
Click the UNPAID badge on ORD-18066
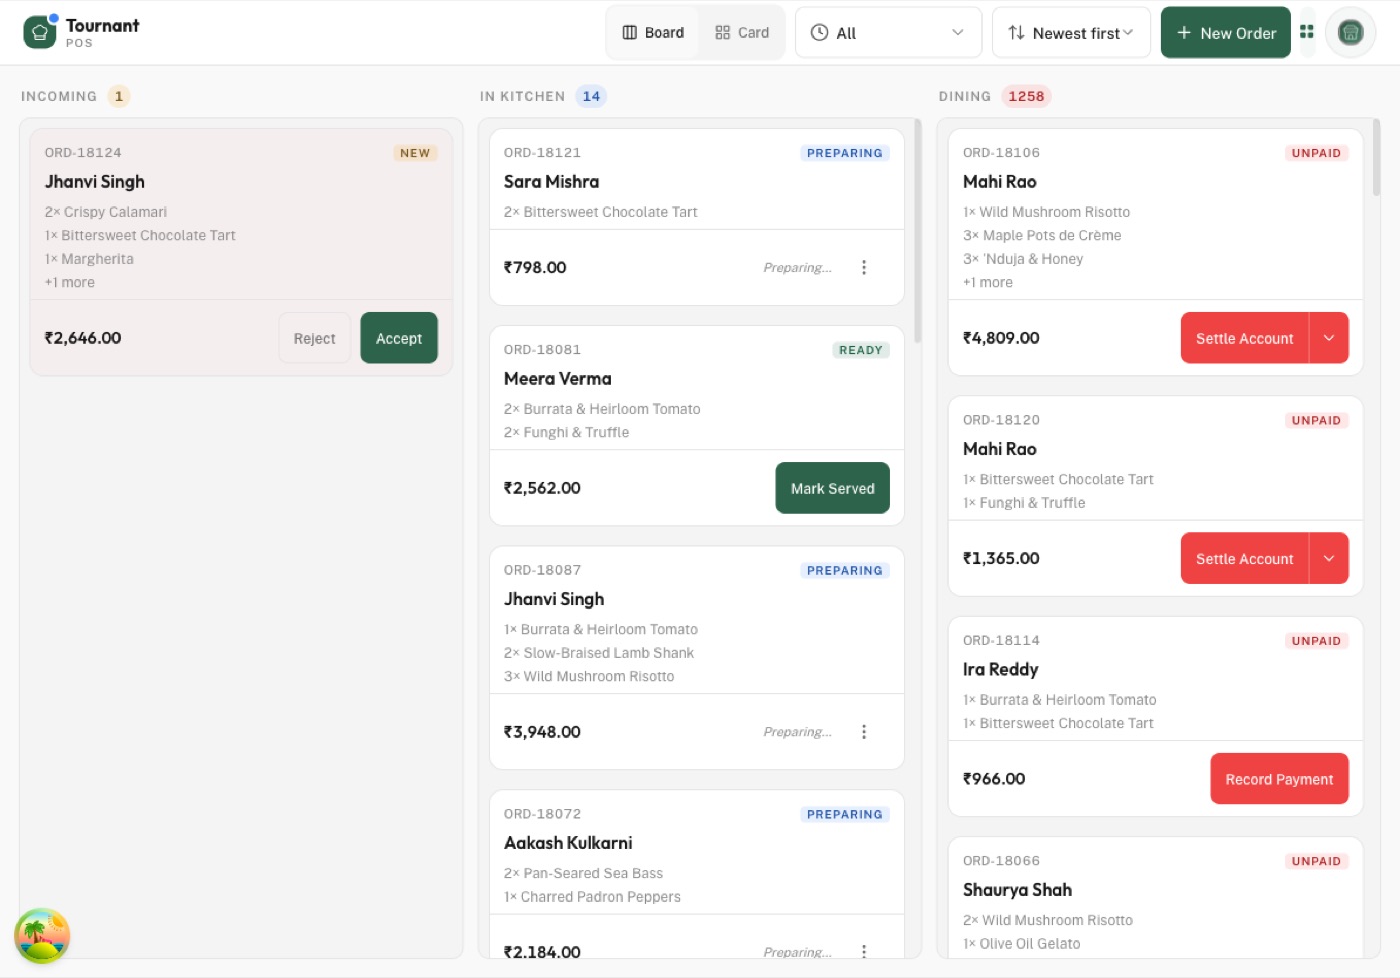(x=1316, y=861)
